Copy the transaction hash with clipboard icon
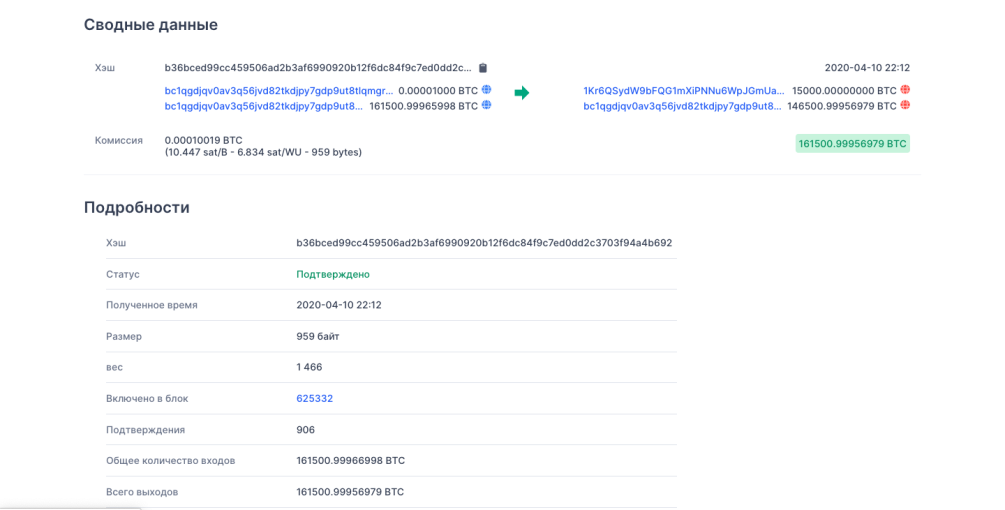The height and width of the screenshot is (510, 1005). (x=483, y=68)
